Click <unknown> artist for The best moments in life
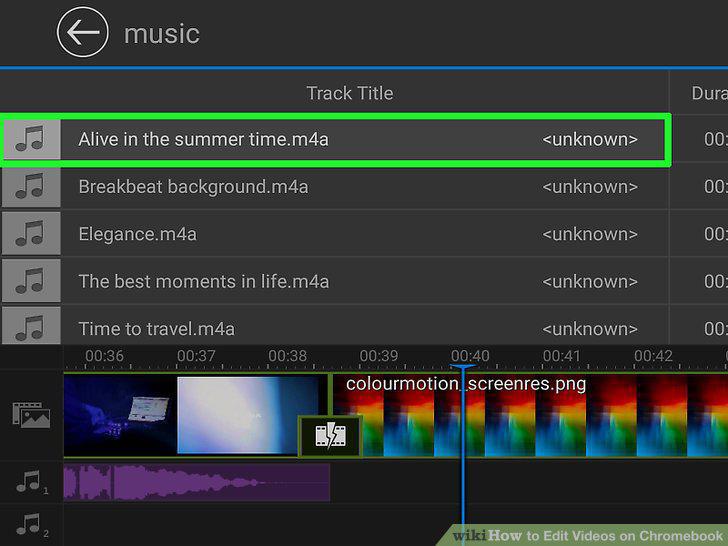728x546 pixels. [590, 281]
